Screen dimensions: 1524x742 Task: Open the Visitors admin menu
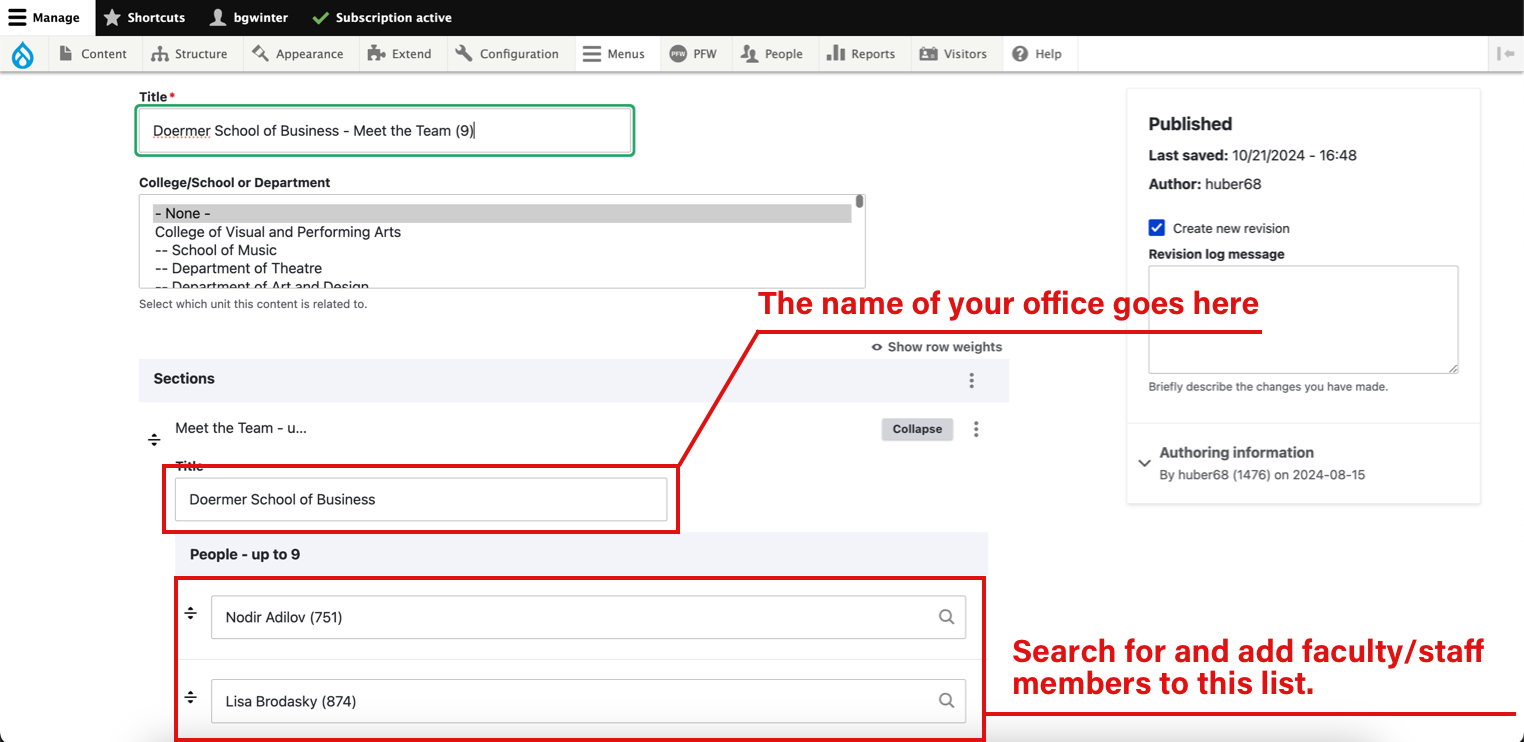tap(954, 54)
